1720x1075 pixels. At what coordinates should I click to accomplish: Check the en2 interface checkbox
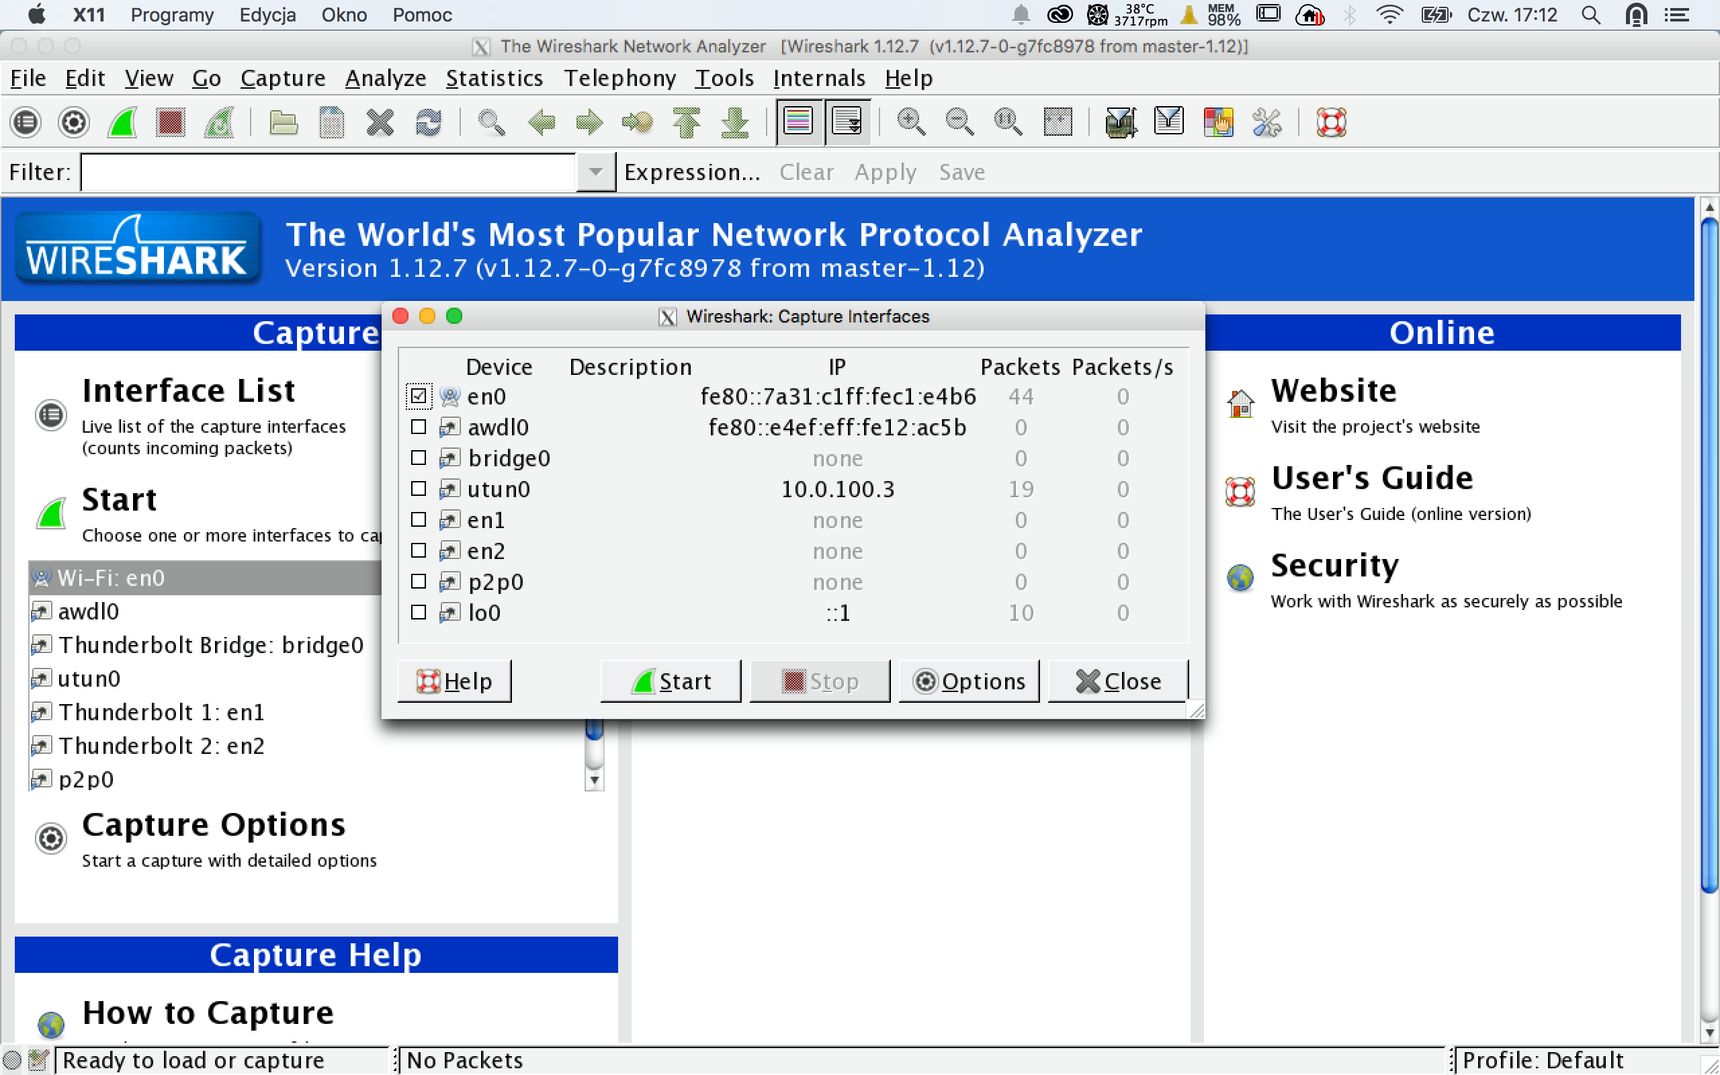tap(419, 551)
